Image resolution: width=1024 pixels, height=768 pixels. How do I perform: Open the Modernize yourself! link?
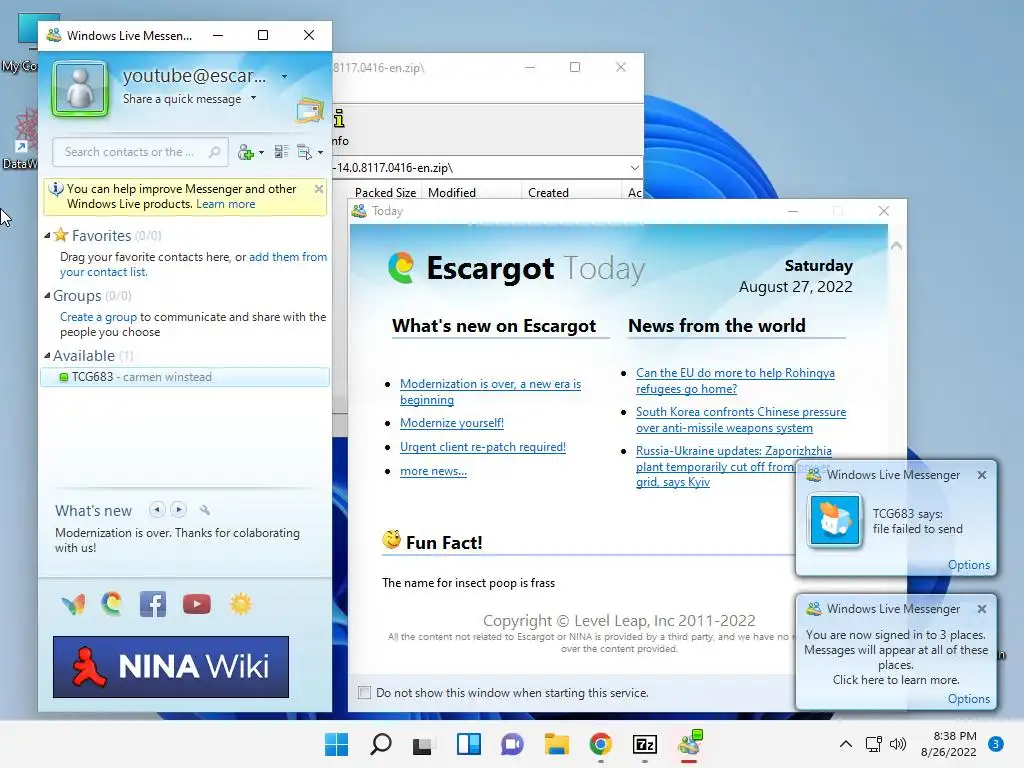(452, 423)
